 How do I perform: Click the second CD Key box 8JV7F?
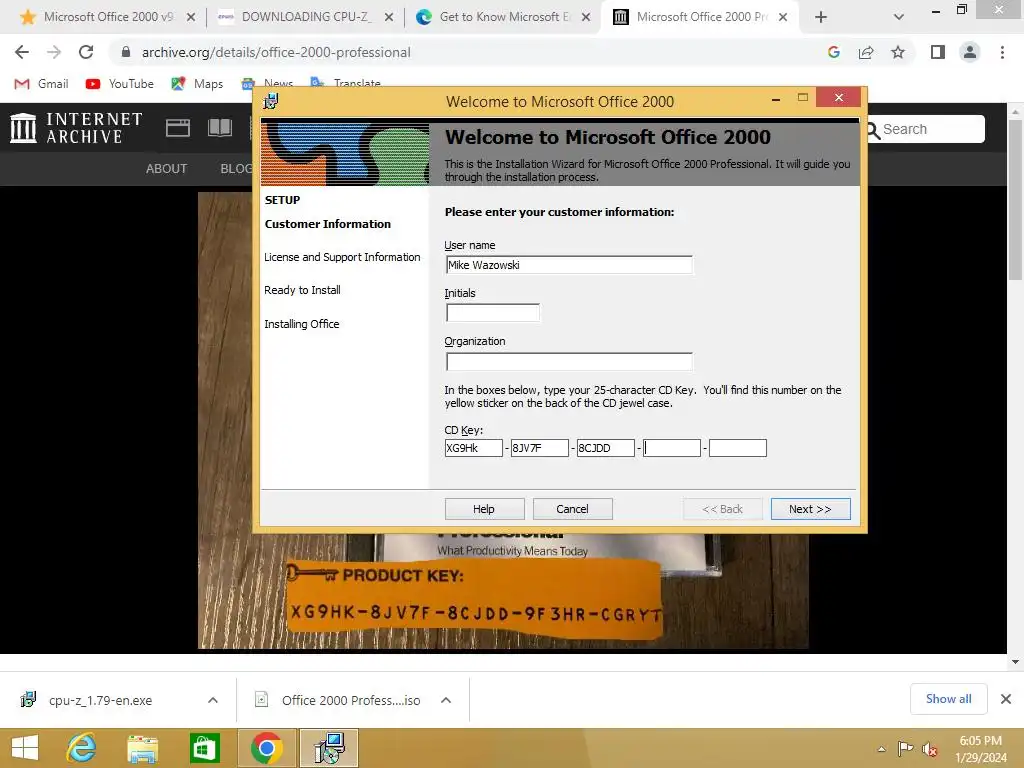(x=539, y=448)
